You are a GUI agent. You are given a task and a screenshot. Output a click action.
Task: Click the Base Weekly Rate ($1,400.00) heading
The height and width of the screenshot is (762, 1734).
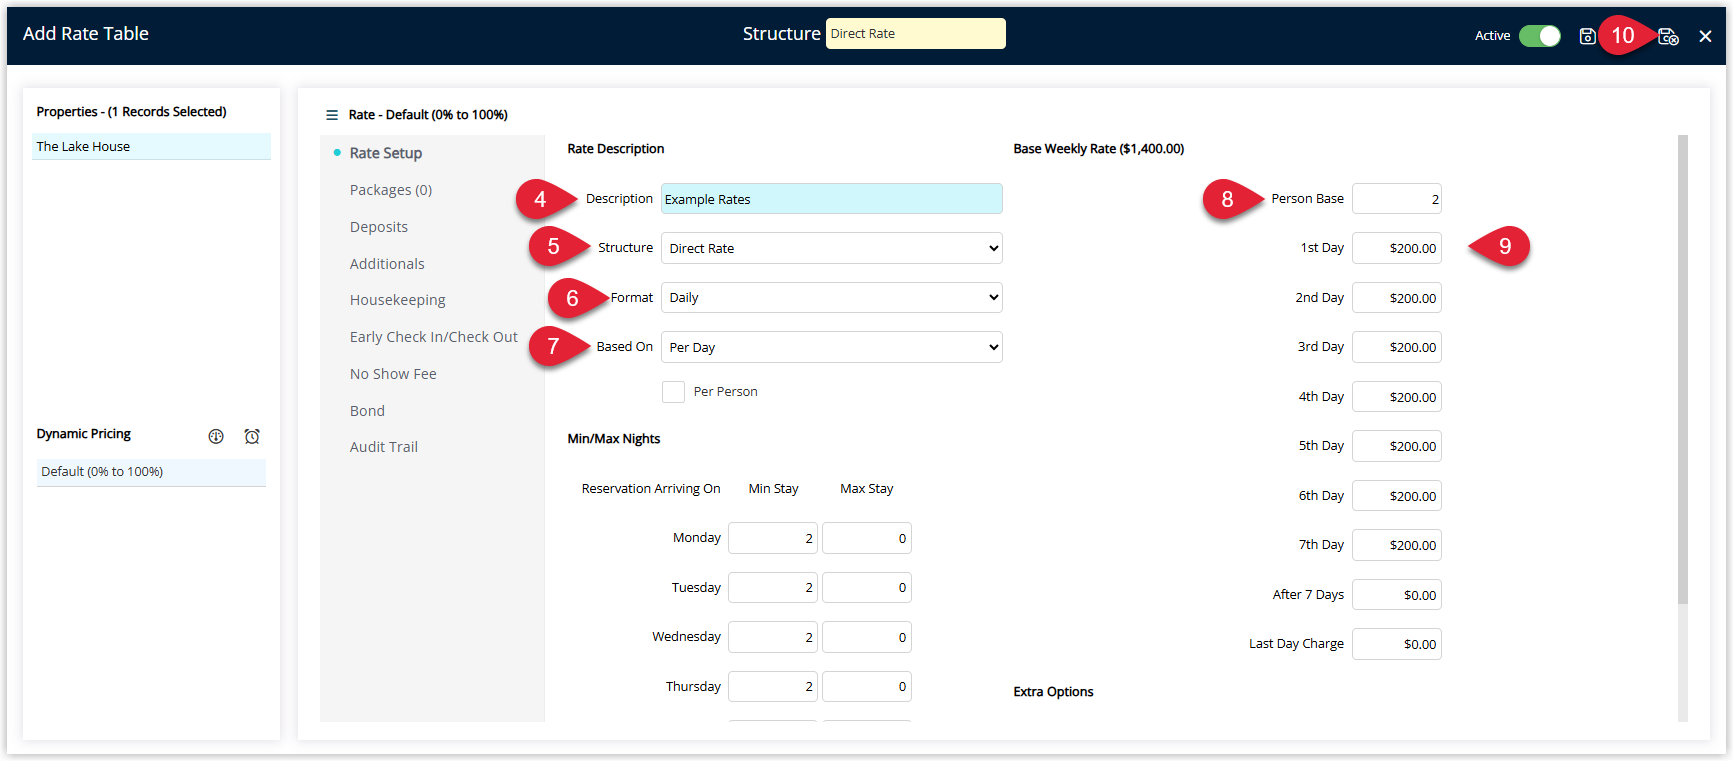1098,149
